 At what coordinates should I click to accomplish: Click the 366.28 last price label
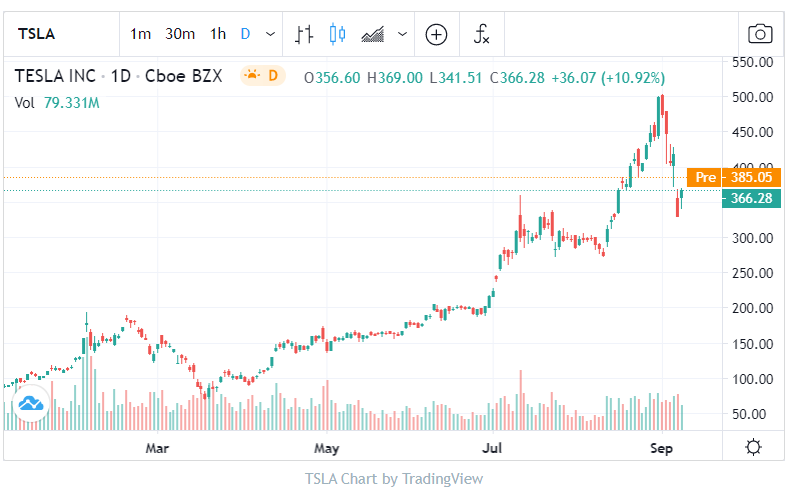(751, 198)
